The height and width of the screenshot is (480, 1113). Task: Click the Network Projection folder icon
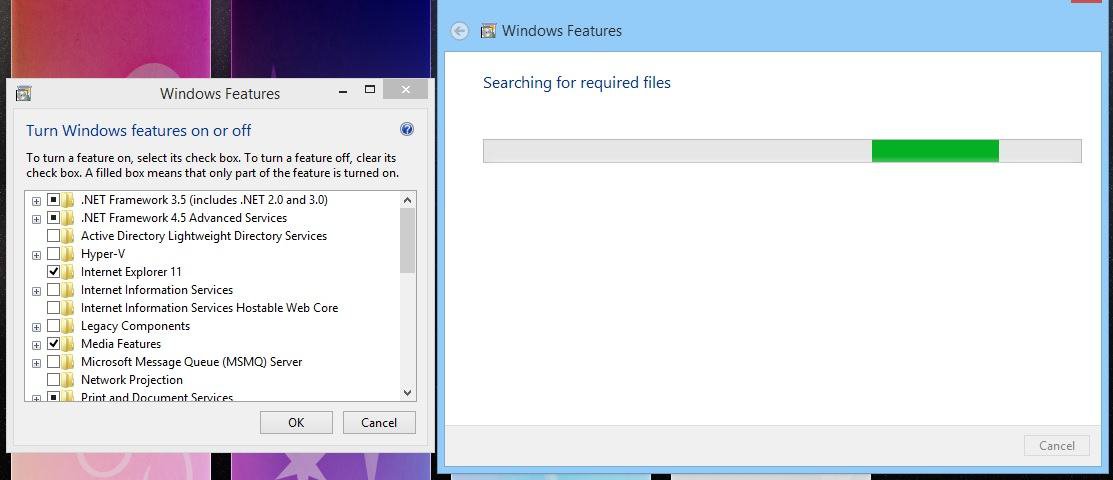coord(68,380)
